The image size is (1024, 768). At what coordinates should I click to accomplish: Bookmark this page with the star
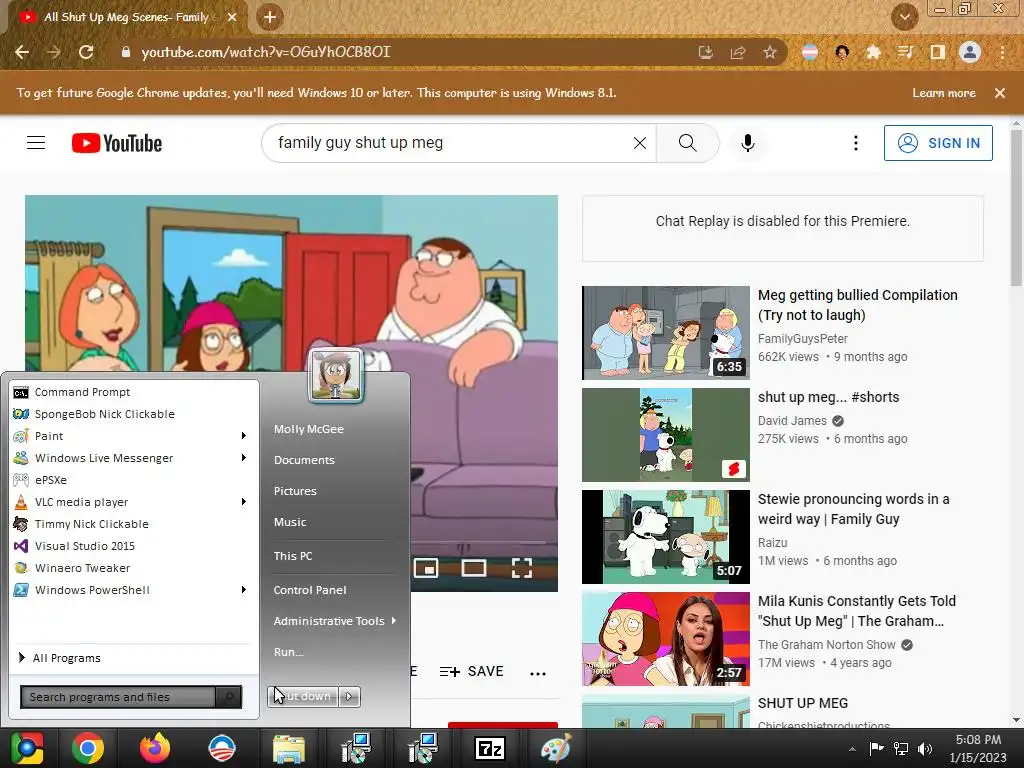(770, 52)
